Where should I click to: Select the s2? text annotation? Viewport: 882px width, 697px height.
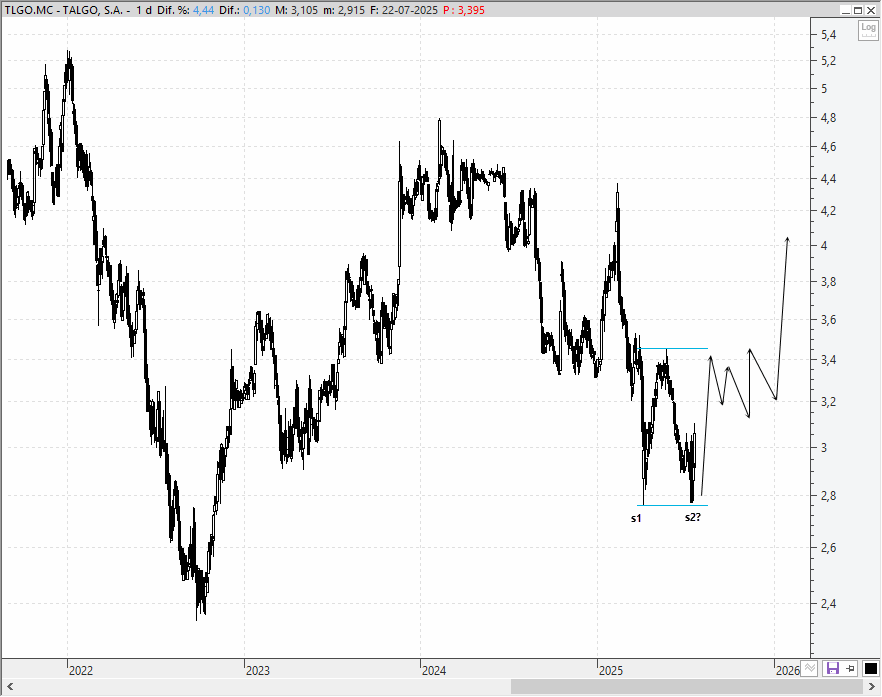click(693, 517)
